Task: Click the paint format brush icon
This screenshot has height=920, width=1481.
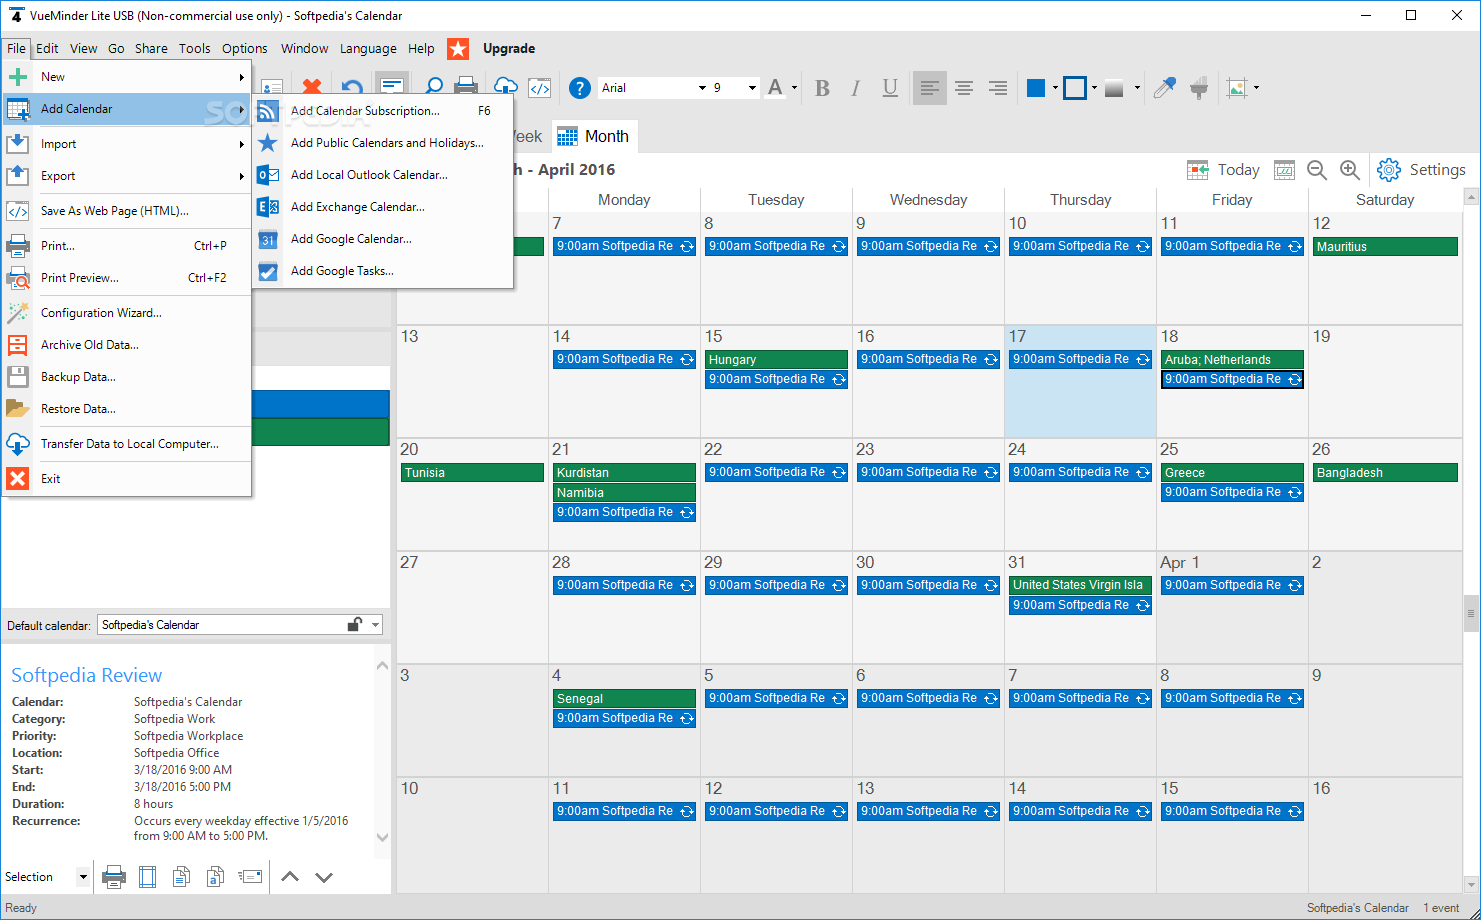Action: [x=1199, y=88]
